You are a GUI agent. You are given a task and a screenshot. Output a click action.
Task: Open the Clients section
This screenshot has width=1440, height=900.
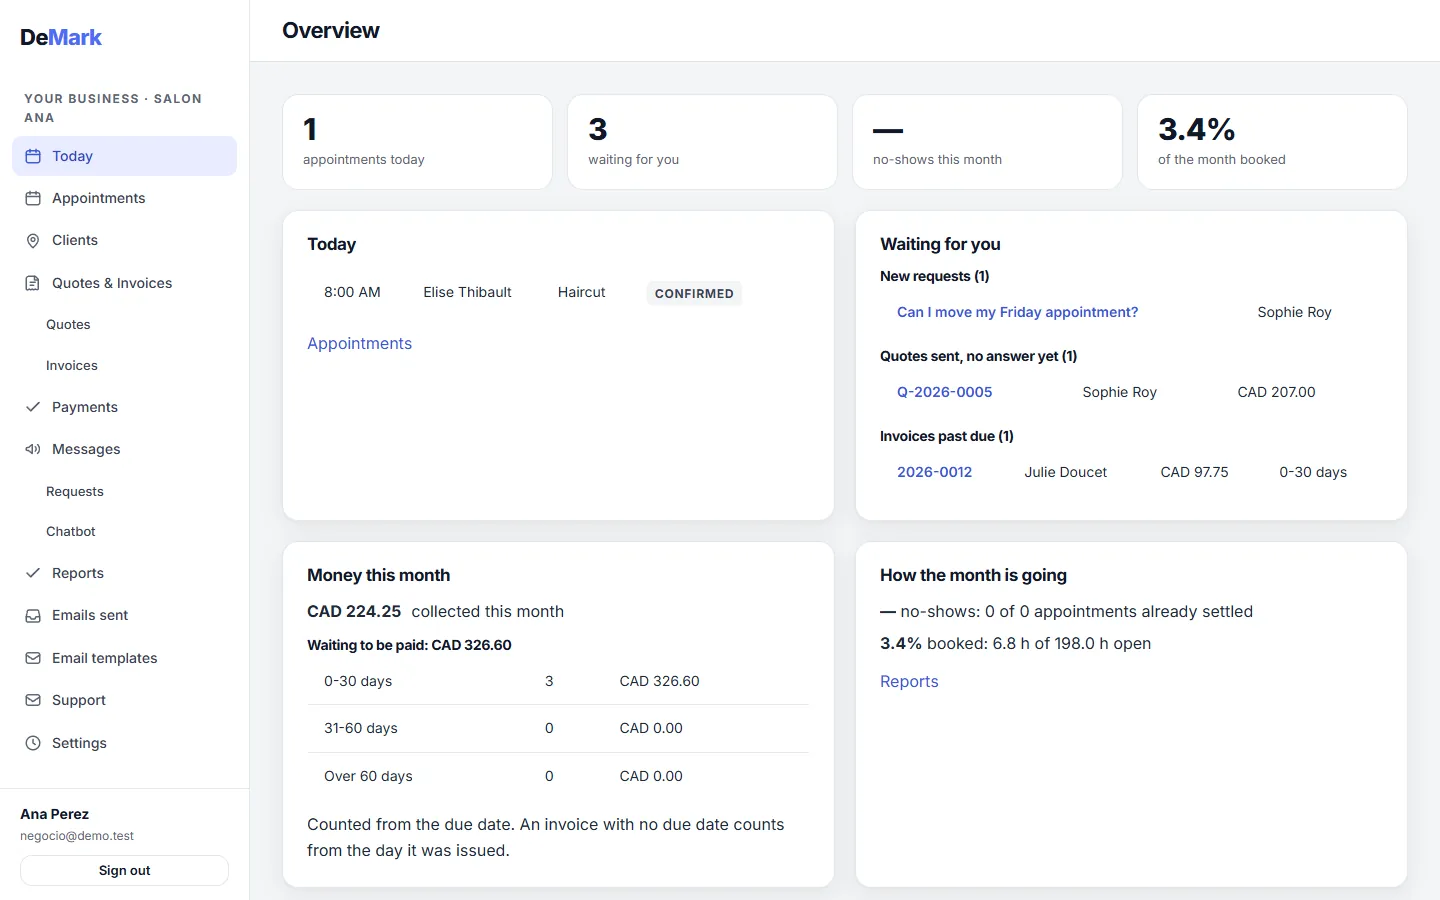(124, 241)
